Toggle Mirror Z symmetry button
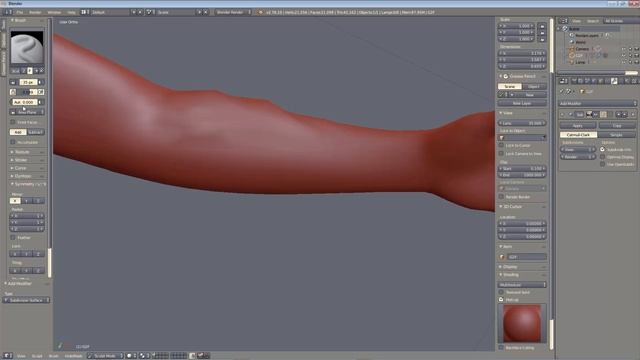 point(38,201)
